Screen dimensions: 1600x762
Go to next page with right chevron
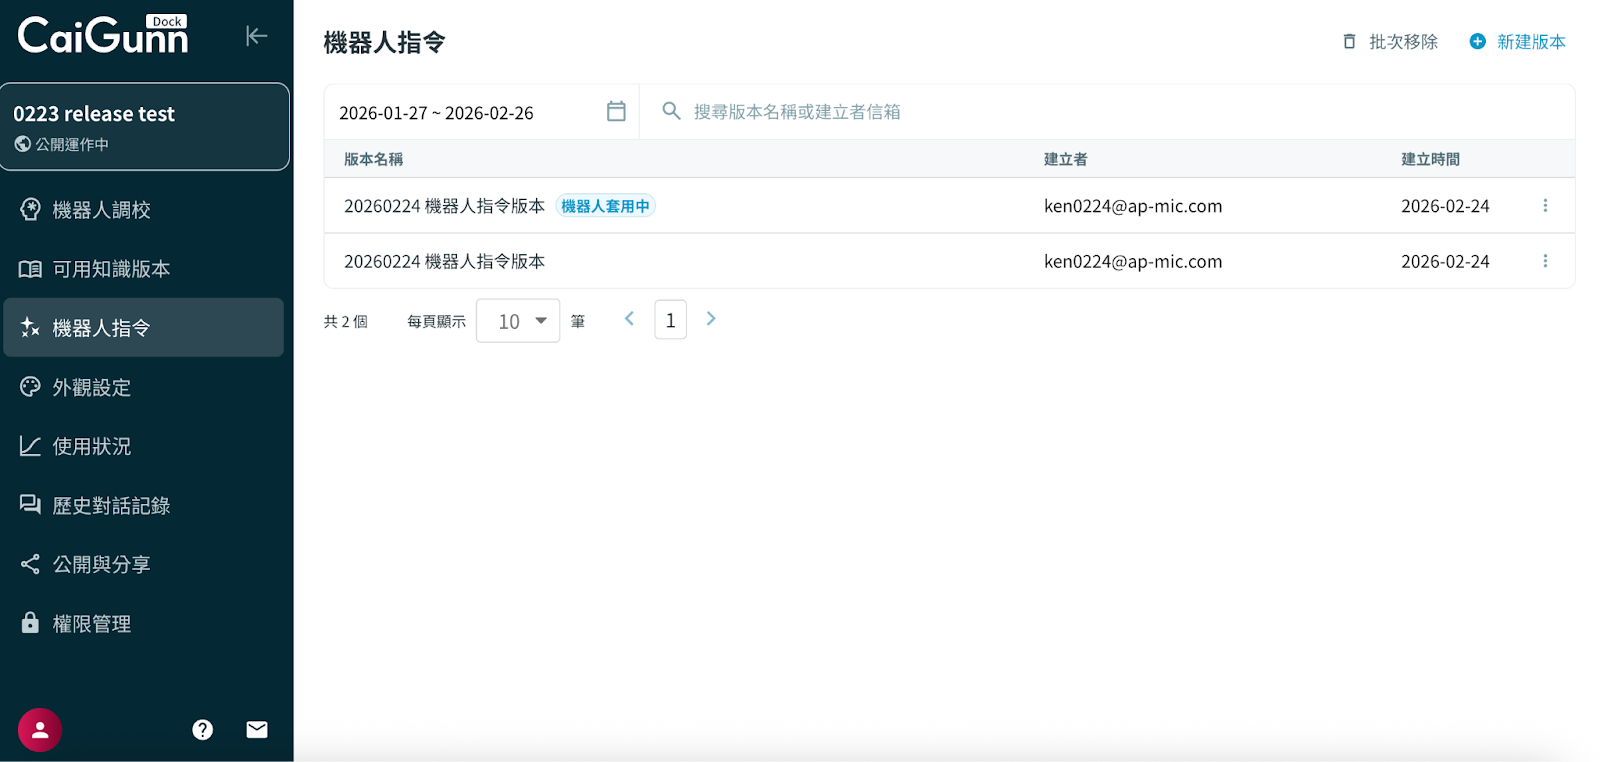(711, 319)
